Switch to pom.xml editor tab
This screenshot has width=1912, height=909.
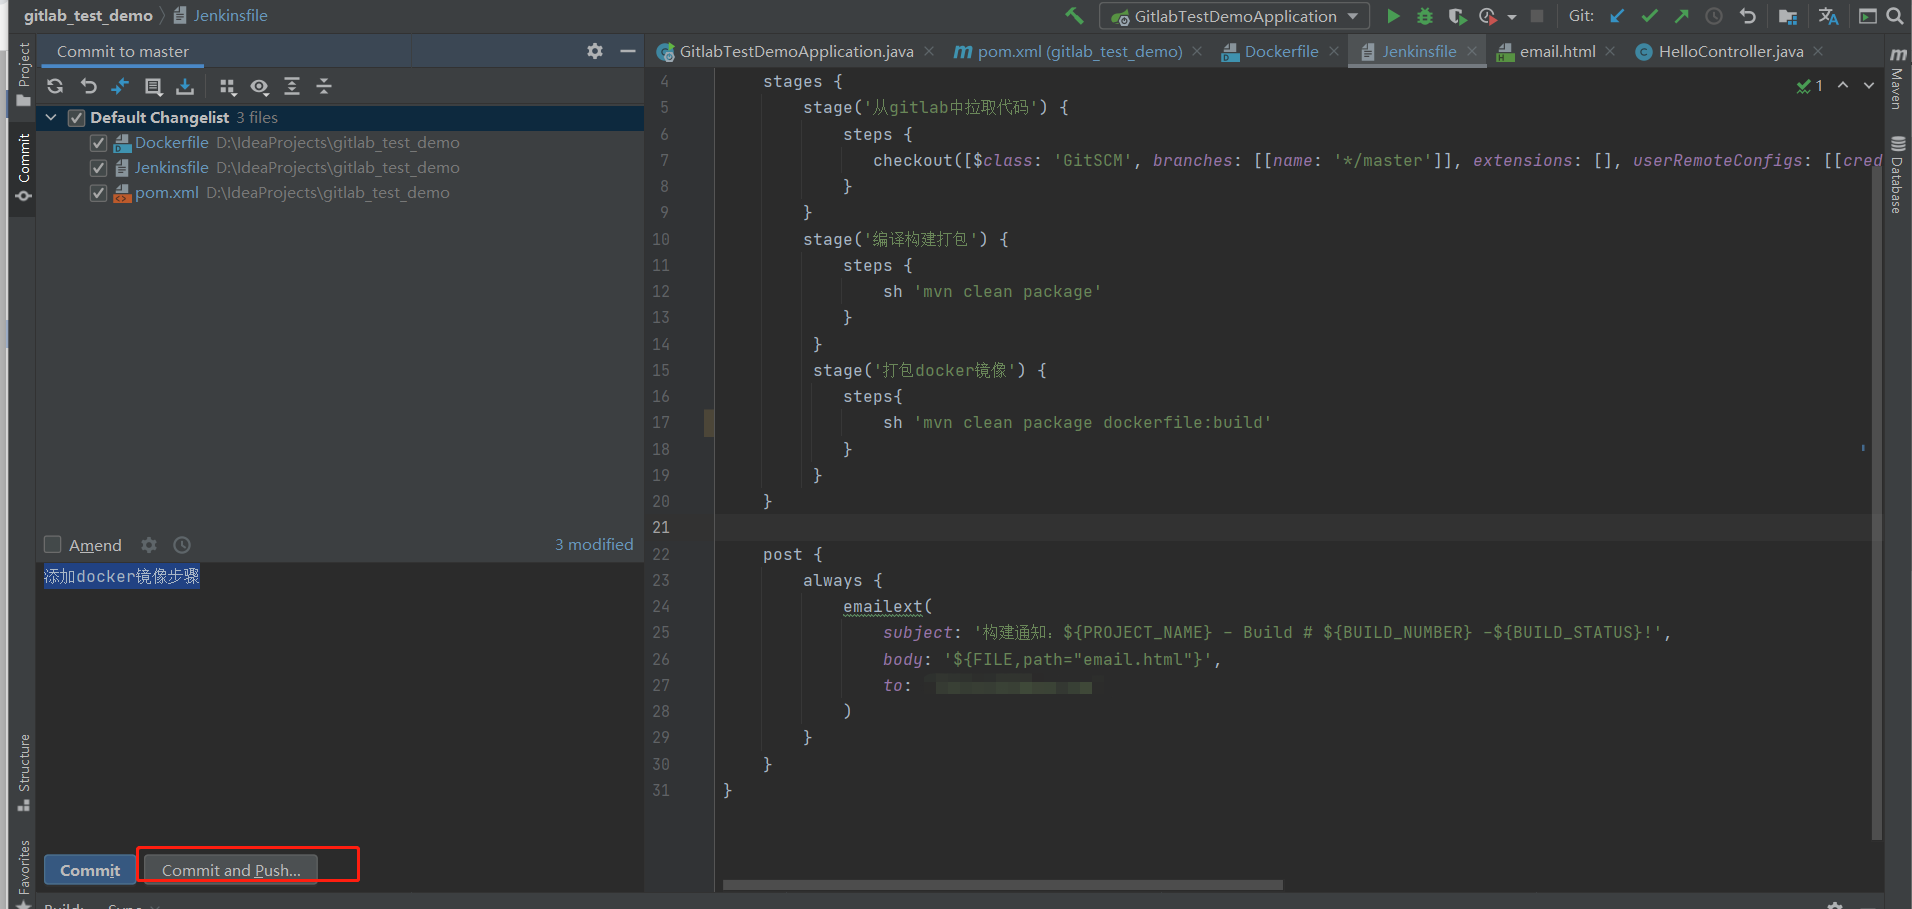coord(1078,51)
